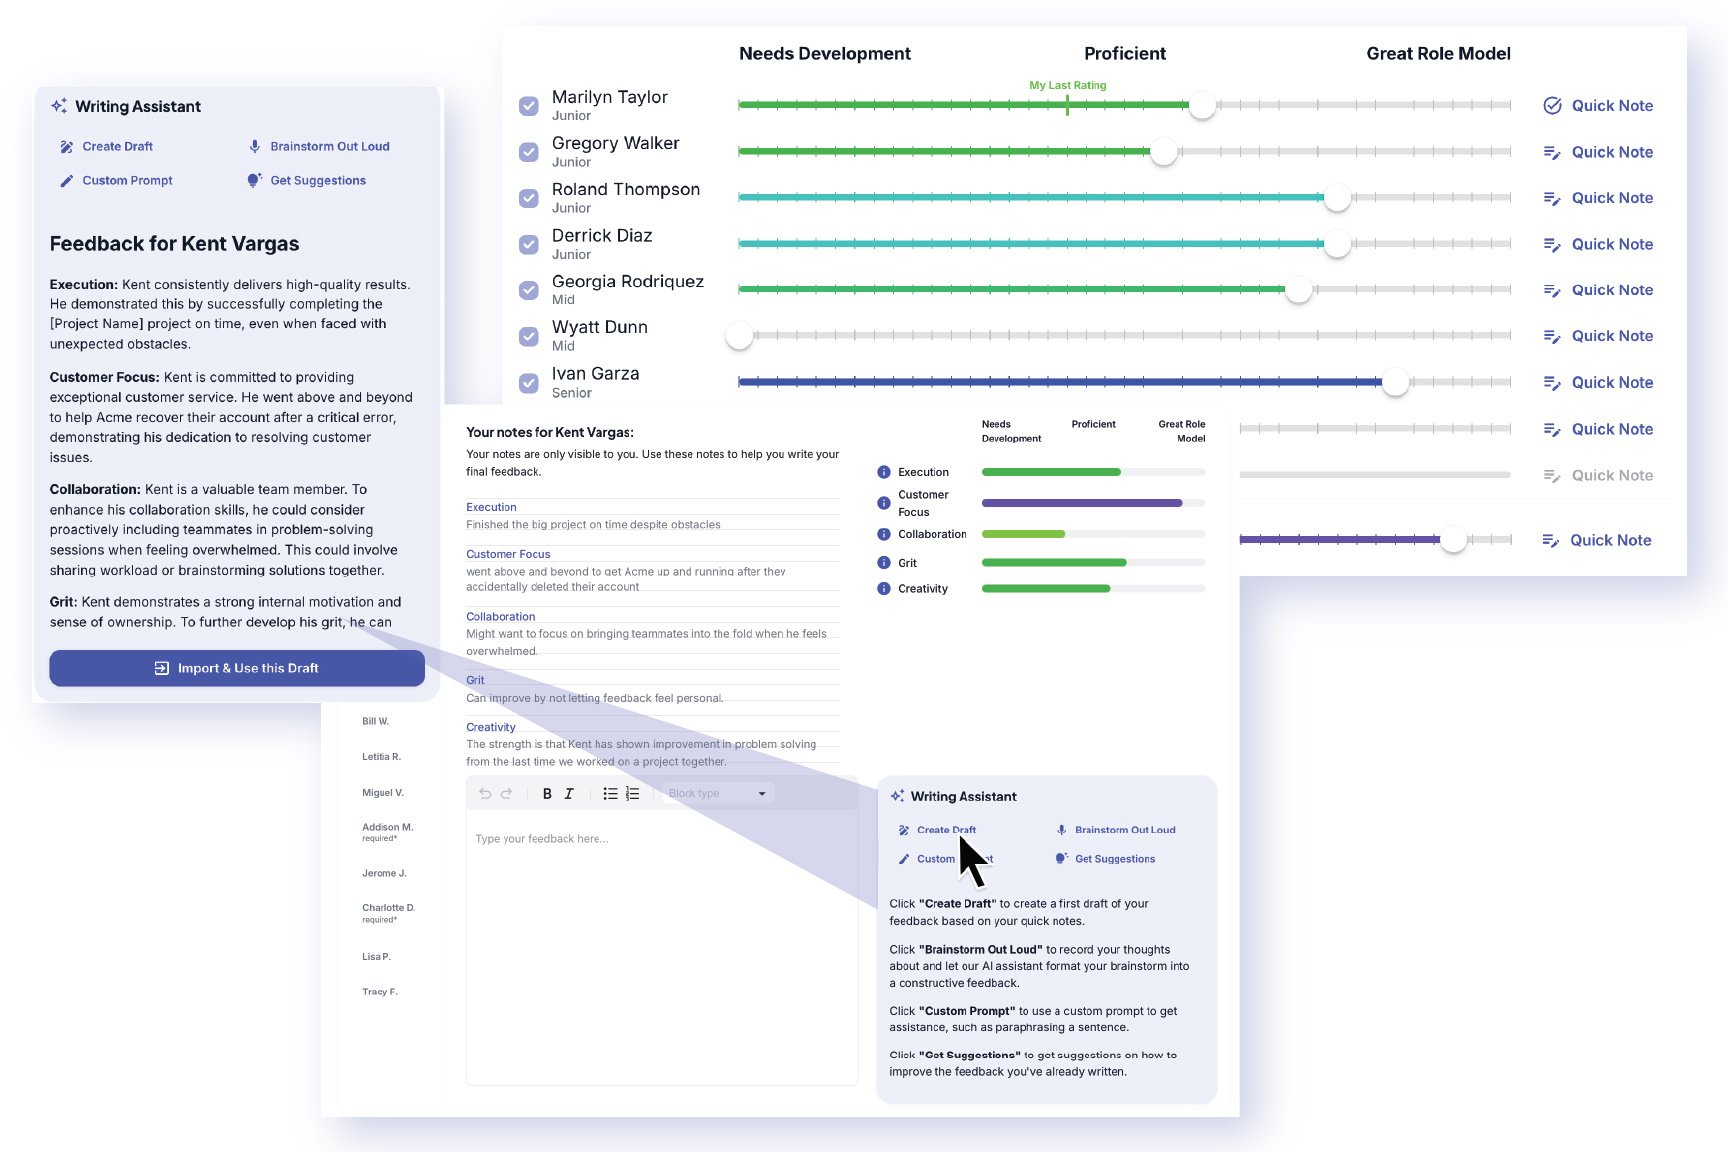Toggle bold formatting in the feedback editor
The width and height of the screenshot is (1728, 1152).
[546, 793]
